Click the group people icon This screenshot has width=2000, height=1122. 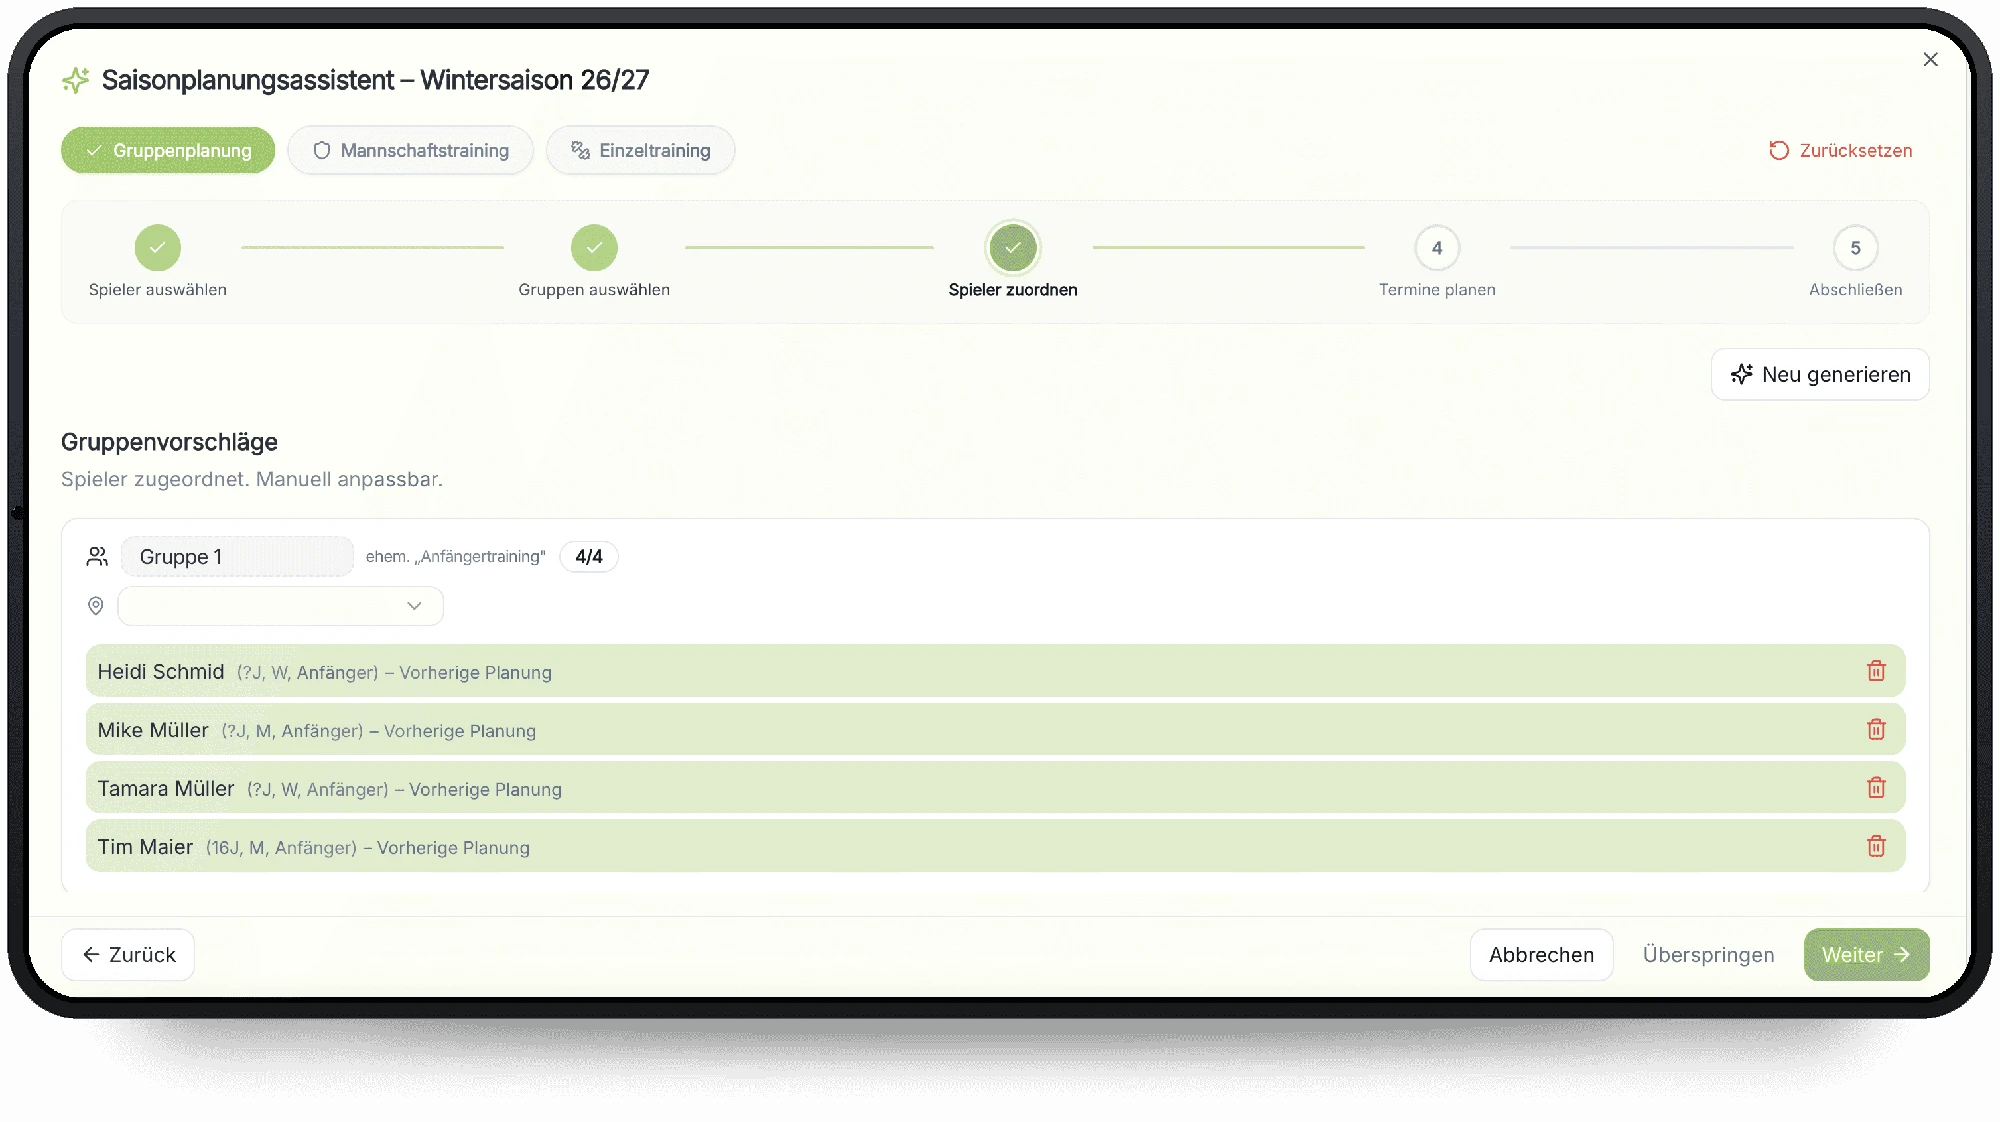pos(97,557)
